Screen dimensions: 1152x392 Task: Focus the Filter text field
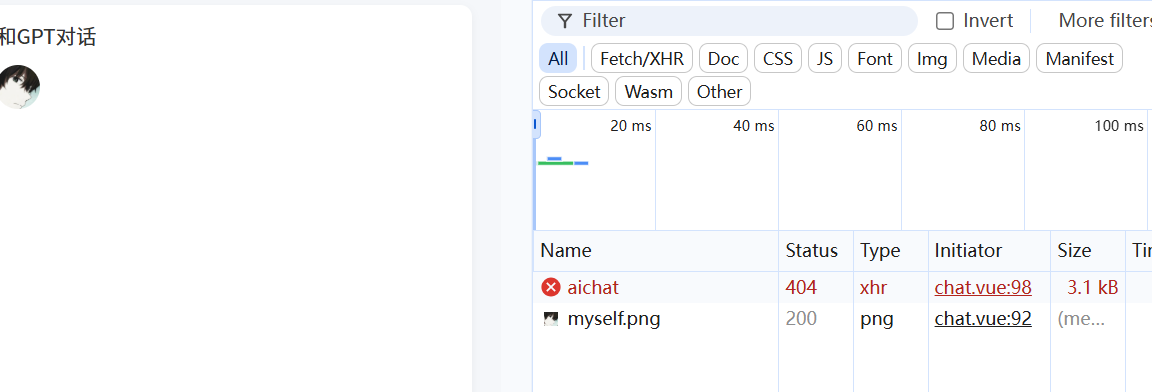[730, 21]
